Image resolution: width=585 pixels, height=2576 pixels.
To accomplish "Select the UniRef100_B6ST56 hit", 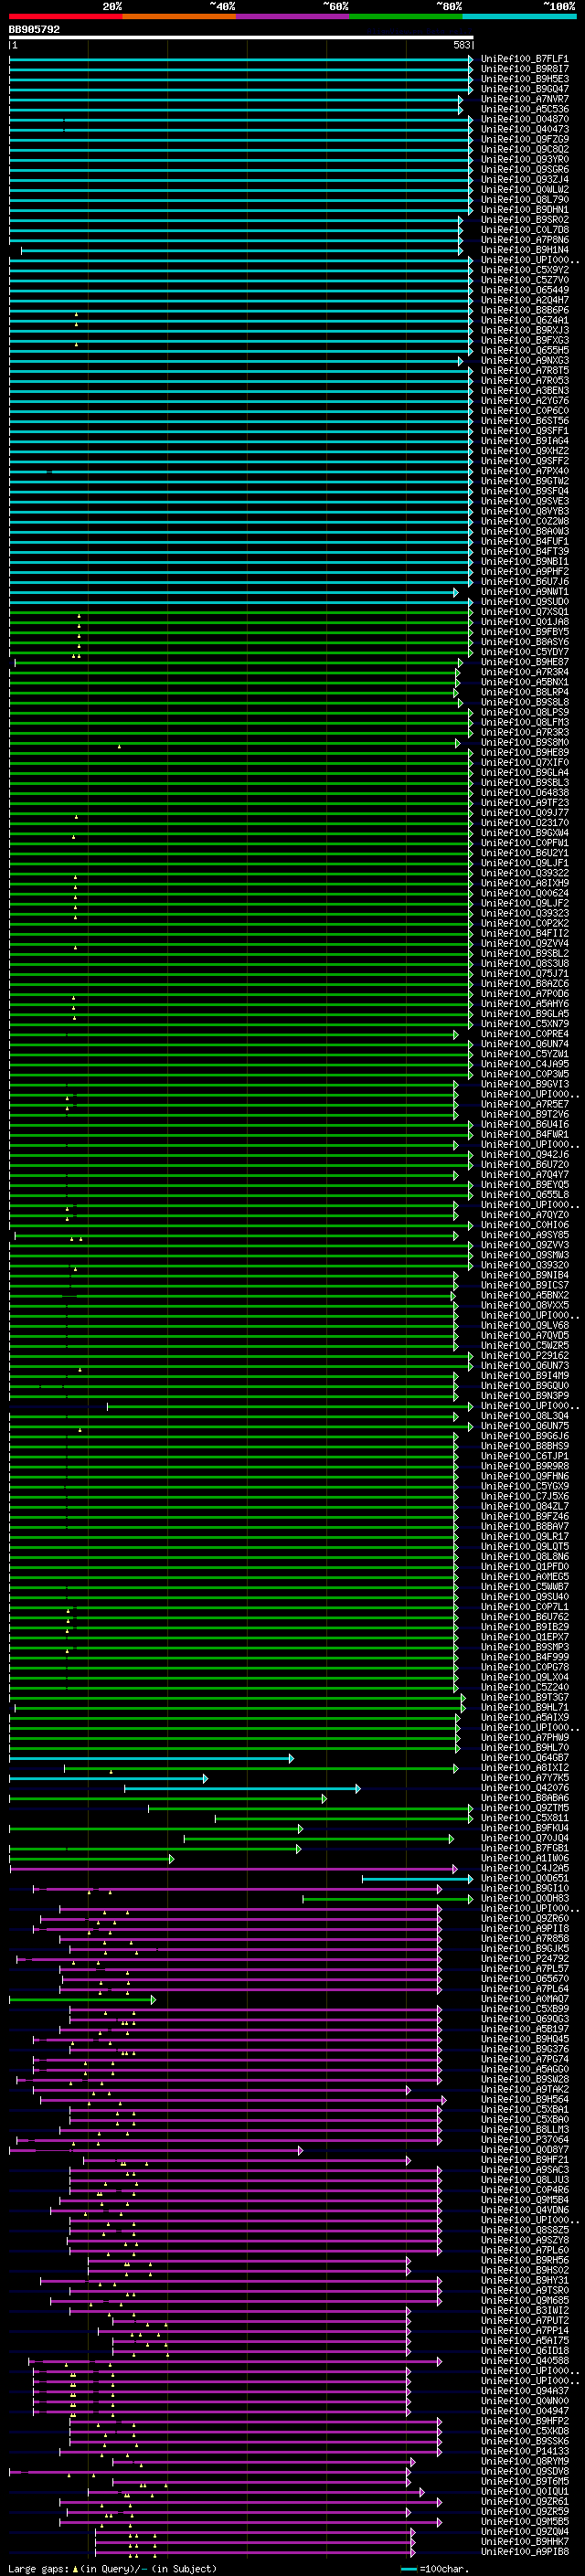I will 524,421.
